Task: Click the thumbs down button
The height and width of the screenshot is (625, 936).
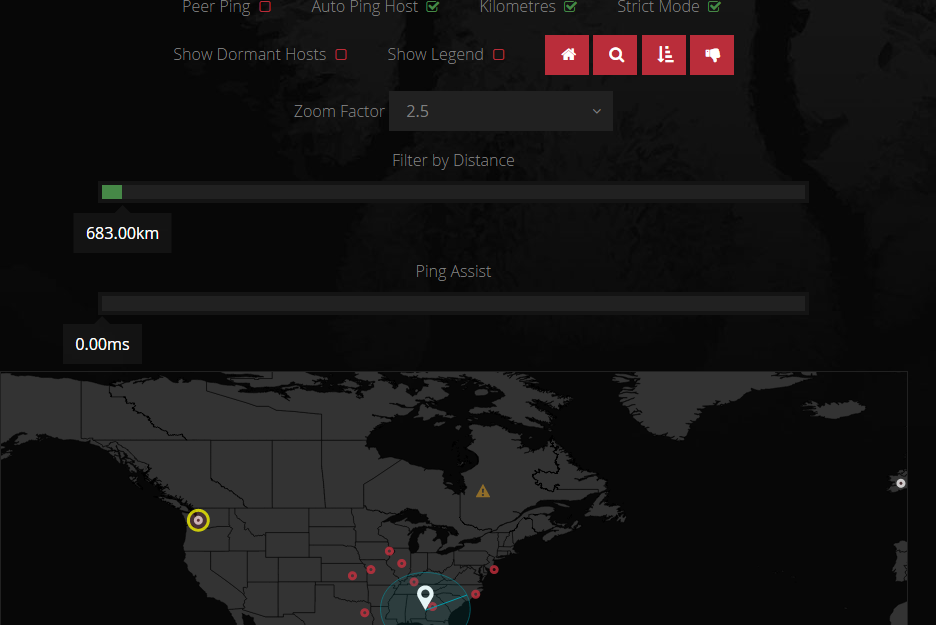Action: click(x=712, y=55)
